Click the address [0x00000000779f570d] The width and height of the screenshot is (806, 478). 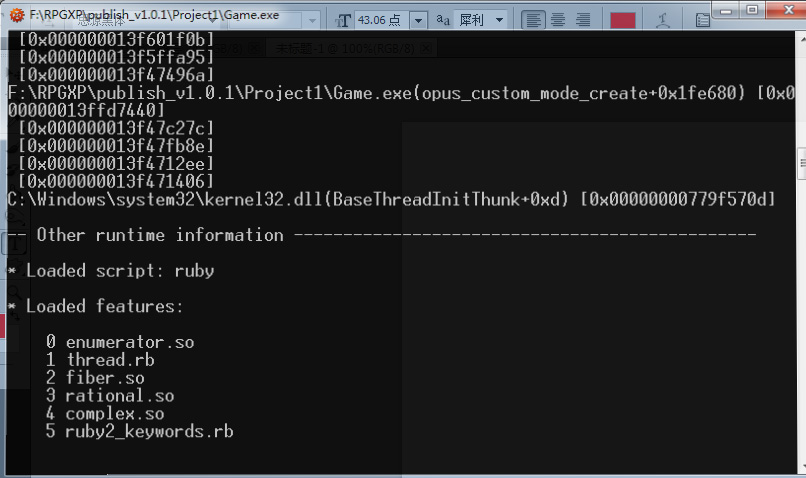coord(677,199)
